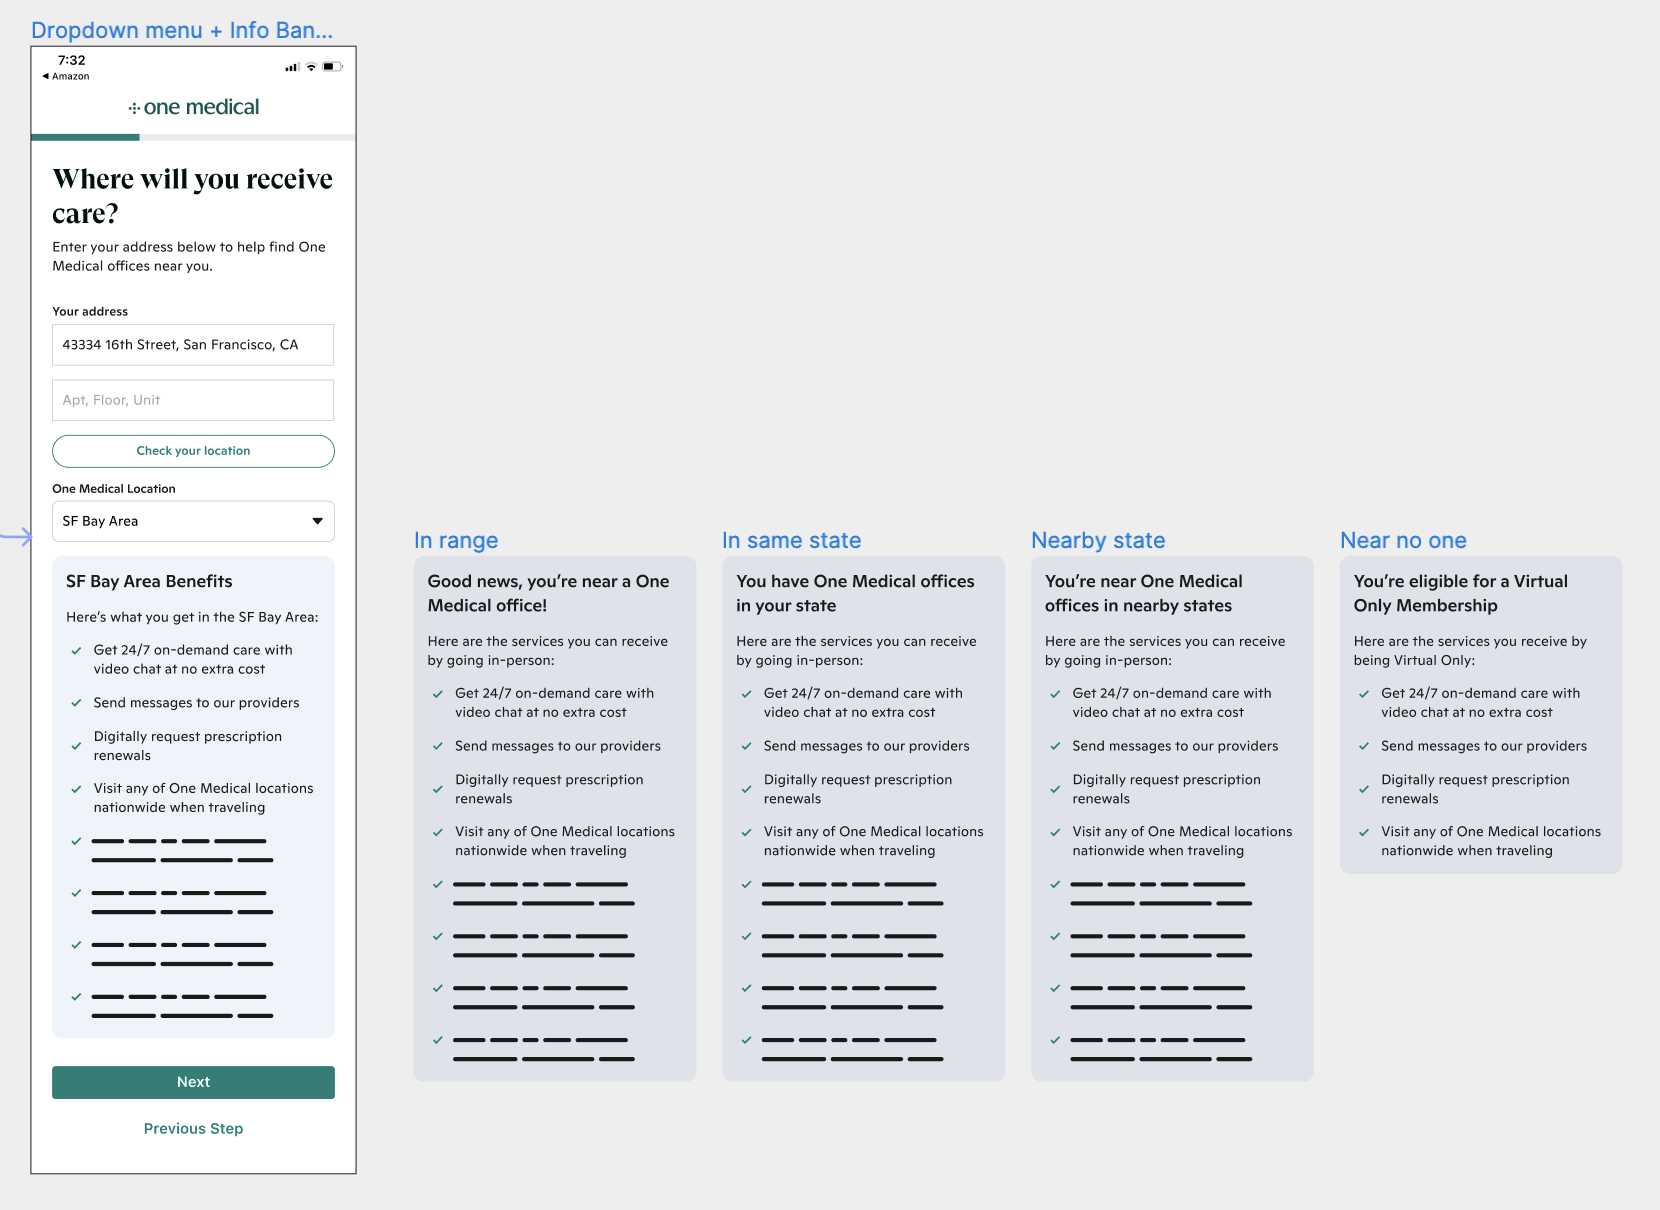Click the Apt, Floor, Unit field
The image size is (1660, 1210).
click(193, 400)
